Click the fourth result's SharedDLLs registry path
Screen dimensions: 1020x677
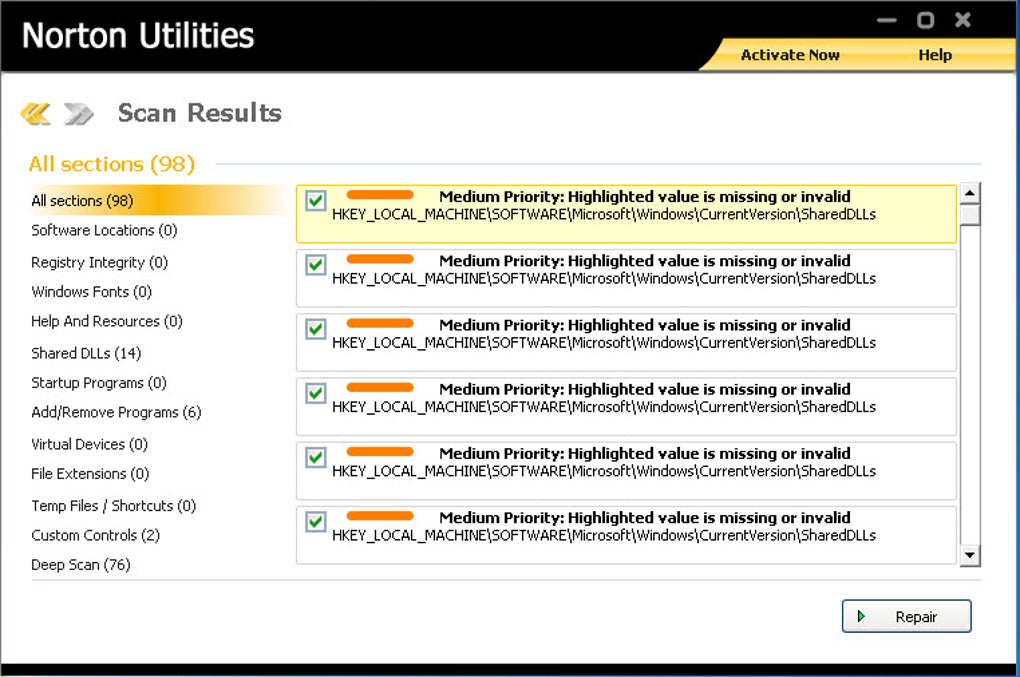[604, 407]
